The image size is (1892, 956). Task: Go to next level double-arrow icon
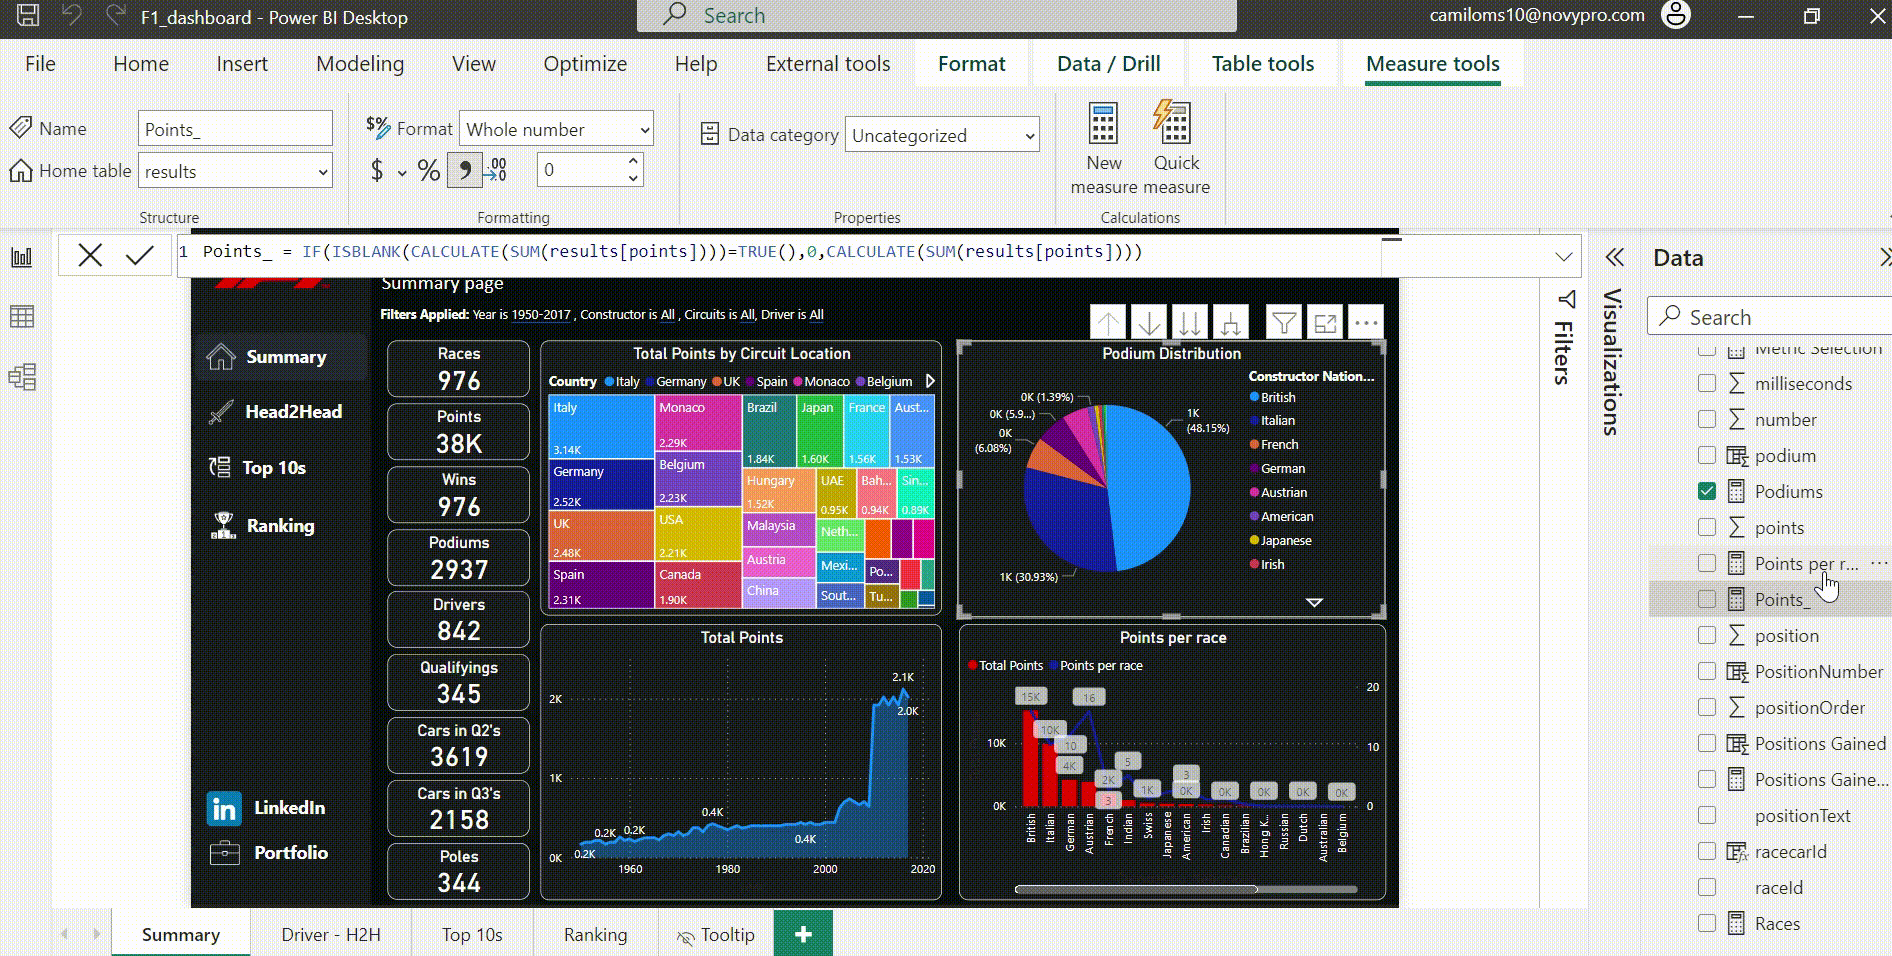pos(1190,323)
